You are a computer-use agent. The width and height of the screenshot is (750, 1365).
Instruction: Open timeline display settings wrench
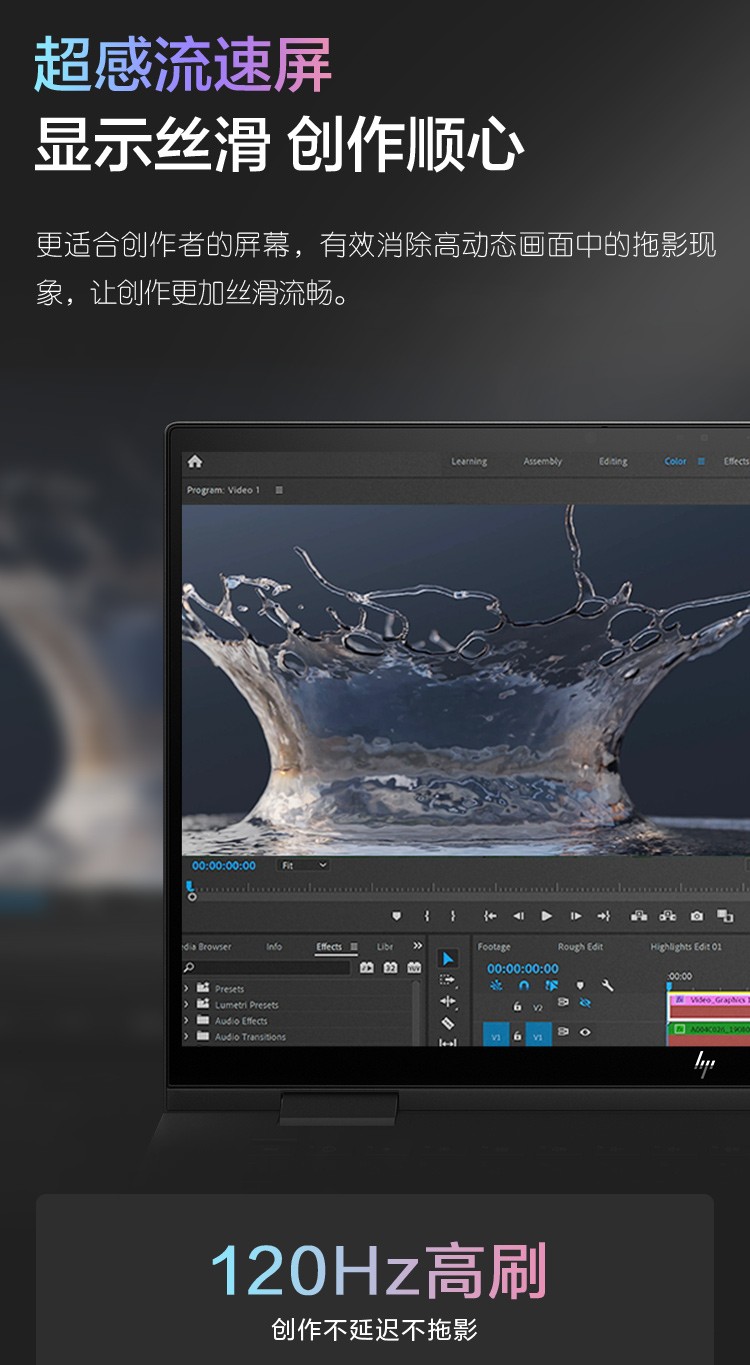607,986
